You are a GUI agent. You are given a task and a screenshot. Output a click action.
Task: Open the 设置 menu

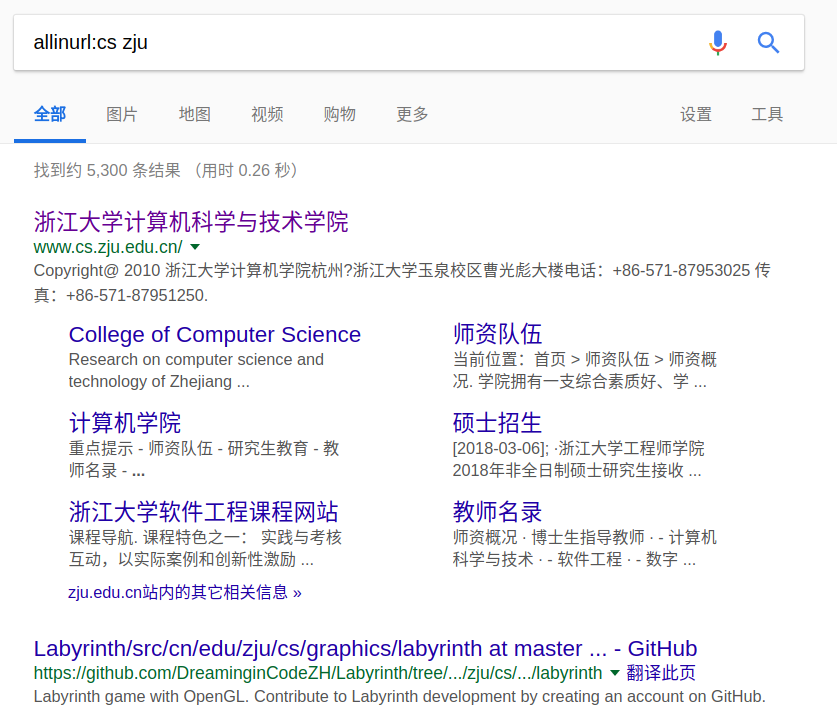point(696,114)
